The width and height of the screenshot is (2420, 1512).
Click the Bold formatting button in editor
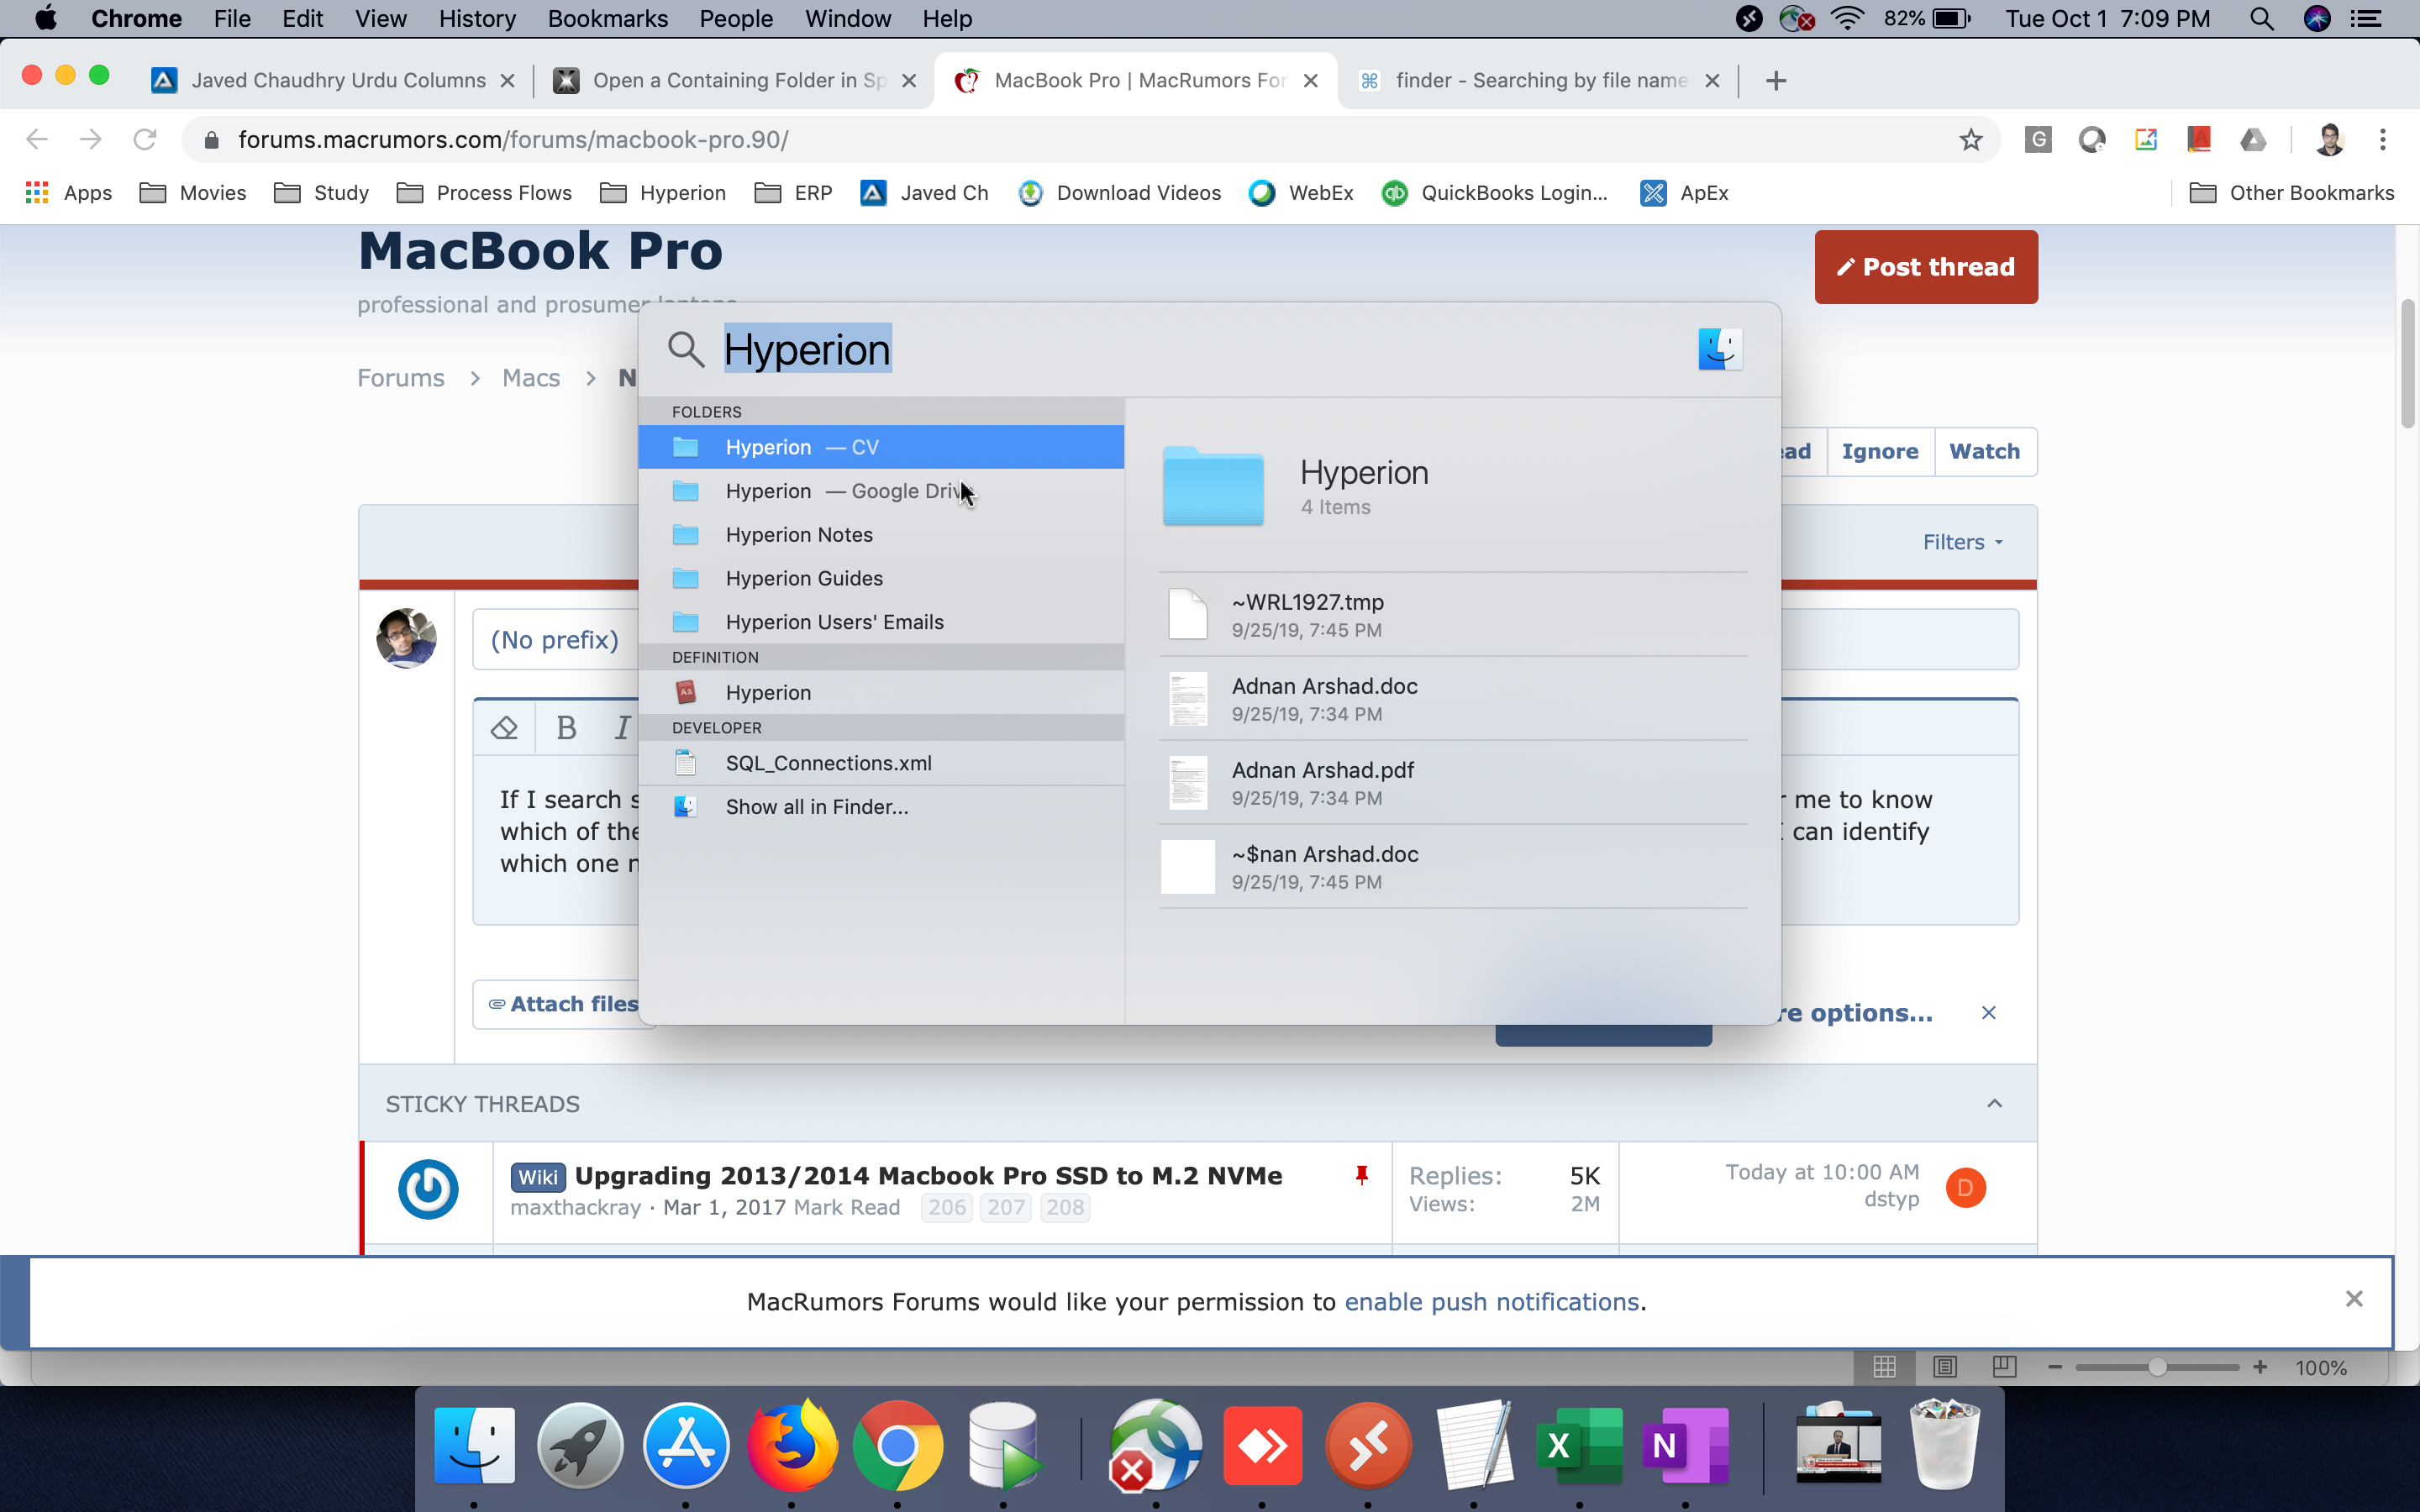[566, 727]
